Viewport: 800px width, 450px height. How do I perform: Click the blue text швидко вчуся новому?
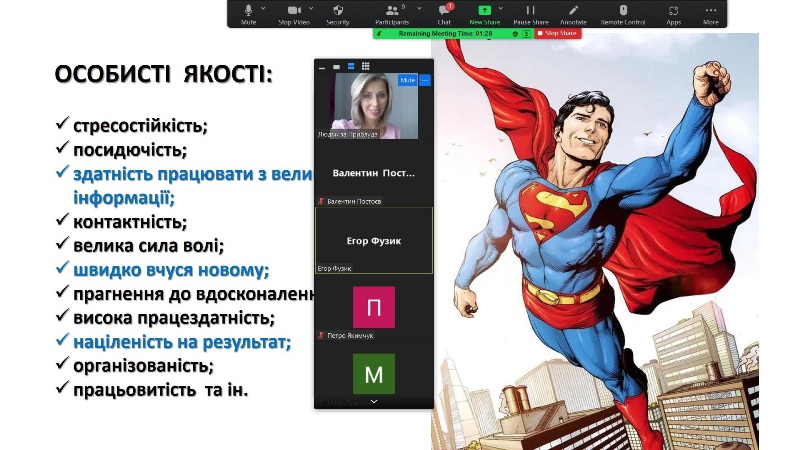tap(171, 270)
